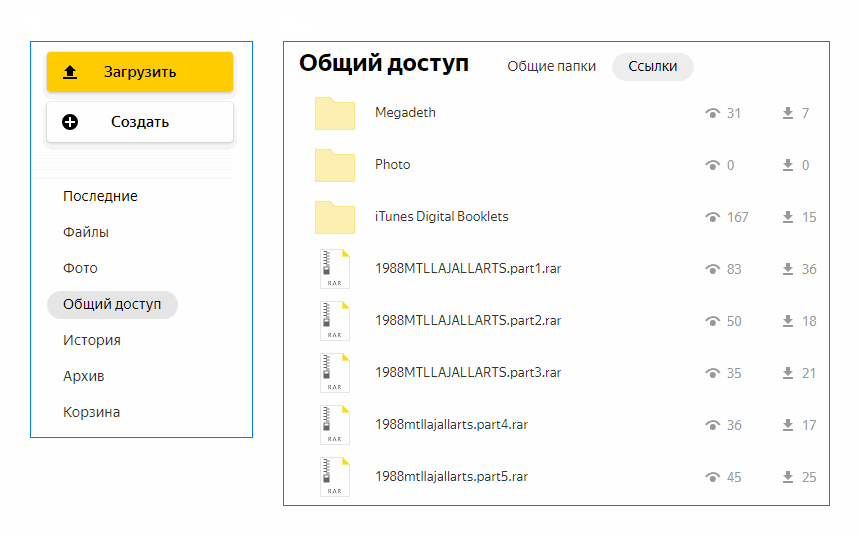Select the Ссылки tab

(652, 67)
